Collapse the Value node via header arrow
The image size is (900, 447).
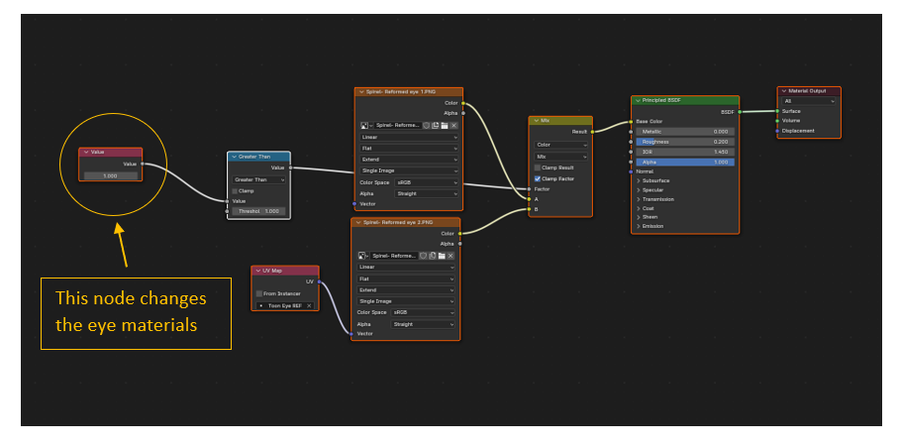86,152
